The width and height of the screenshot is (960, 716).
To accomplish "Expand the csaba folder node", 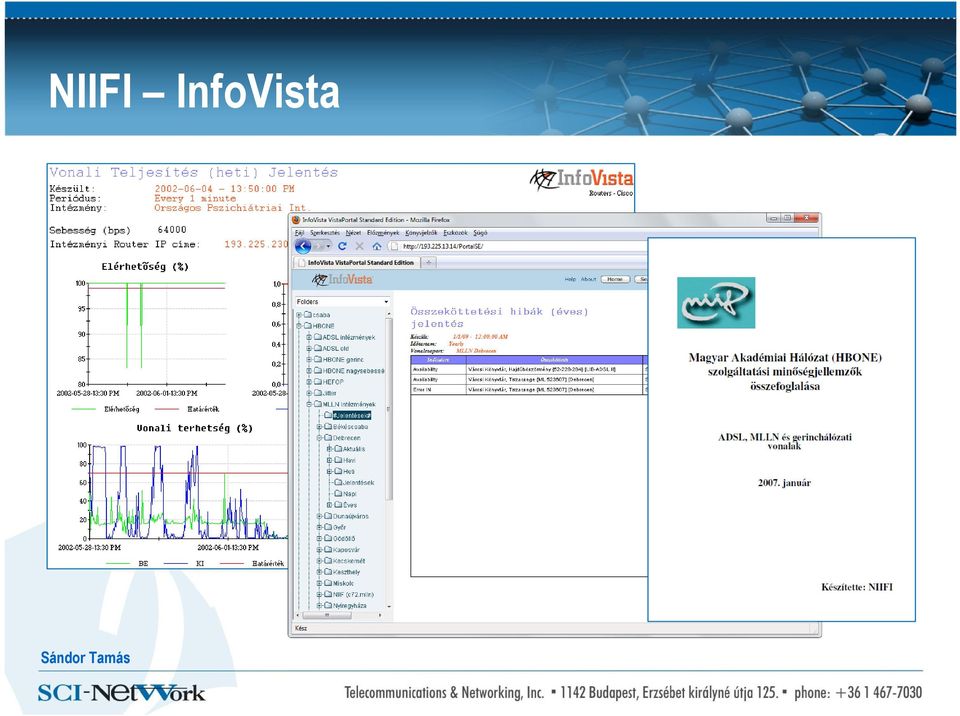I will click(x=299, y=315).
